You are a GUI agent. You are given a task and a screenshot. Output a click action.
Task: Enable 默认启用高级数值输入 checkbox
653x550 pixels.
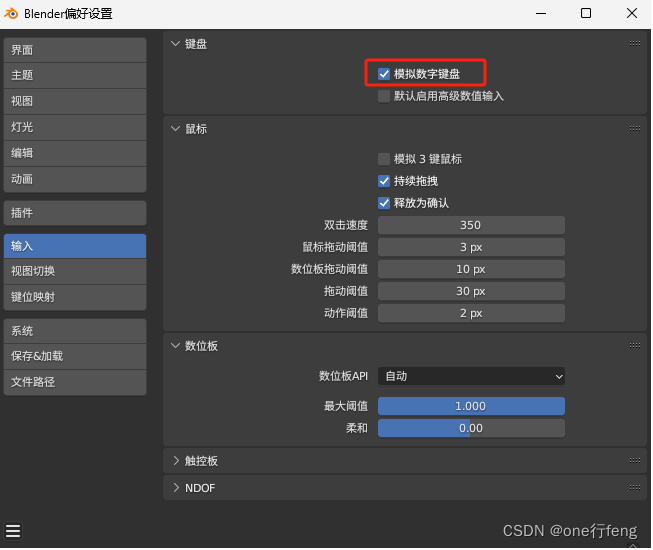coord(384,96)
